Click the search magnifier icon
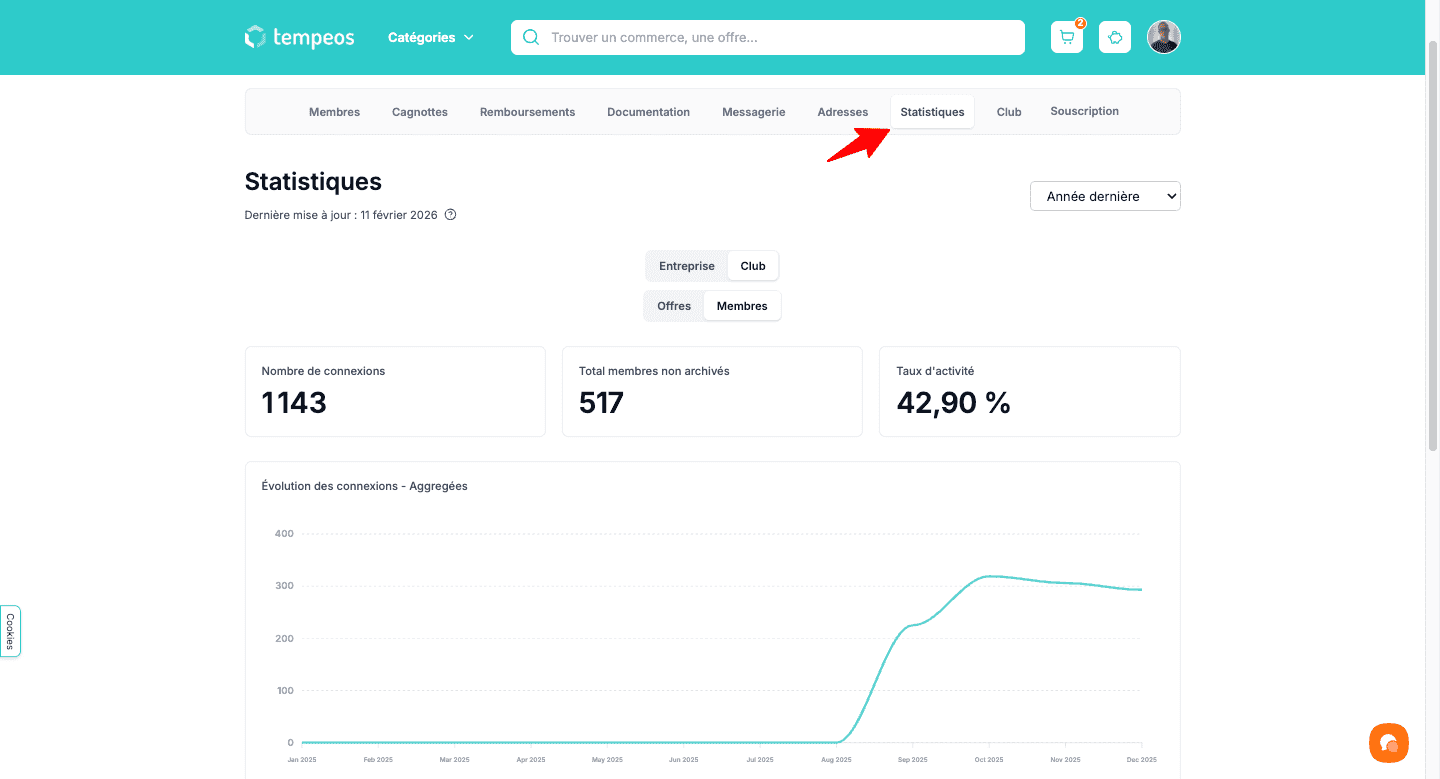This screenshot has width=1440, height=779. (531, 38)
